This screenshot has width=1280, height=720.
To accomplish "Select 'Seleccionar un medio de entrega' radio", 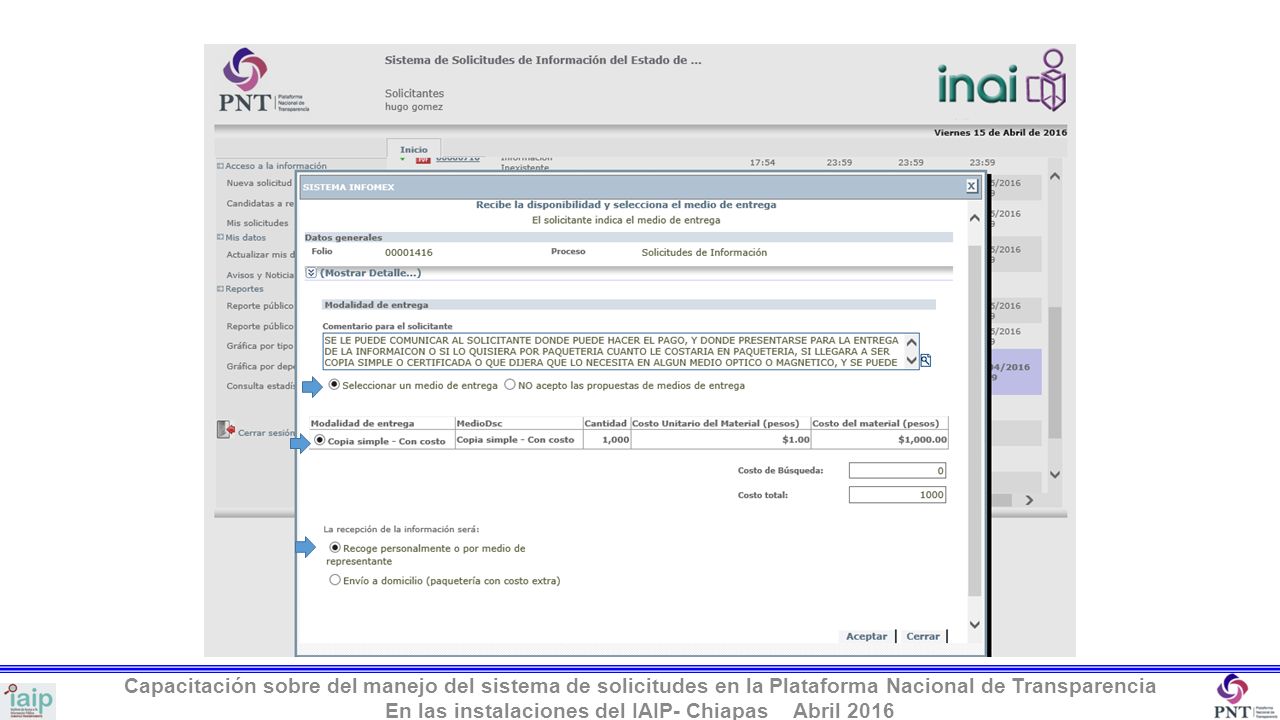I will tap(334, 385).
